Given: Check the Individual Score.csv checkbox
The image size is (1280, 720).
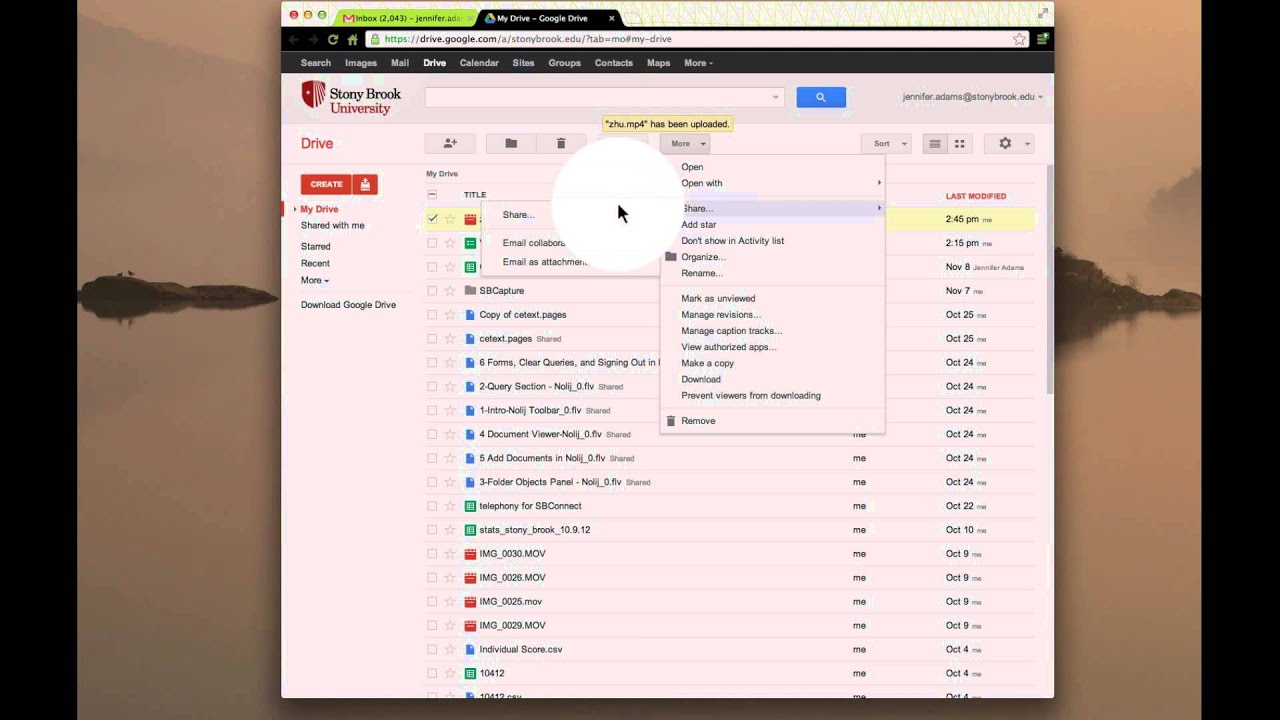Looking at the screenshot, I should (x=432, y=649).
